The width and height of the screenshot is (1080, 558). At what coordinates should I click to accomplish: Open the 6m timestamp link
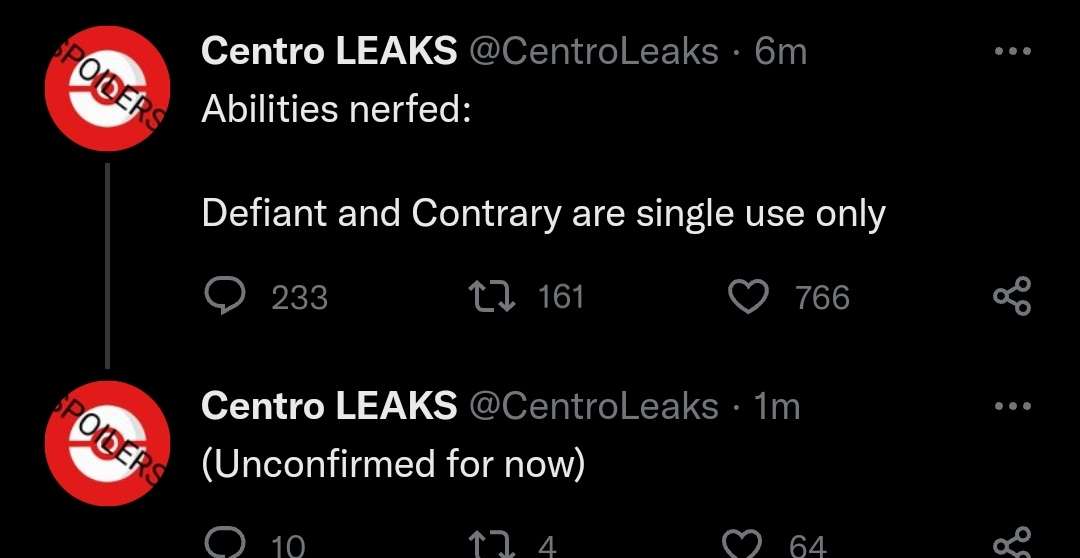point(780,51)
